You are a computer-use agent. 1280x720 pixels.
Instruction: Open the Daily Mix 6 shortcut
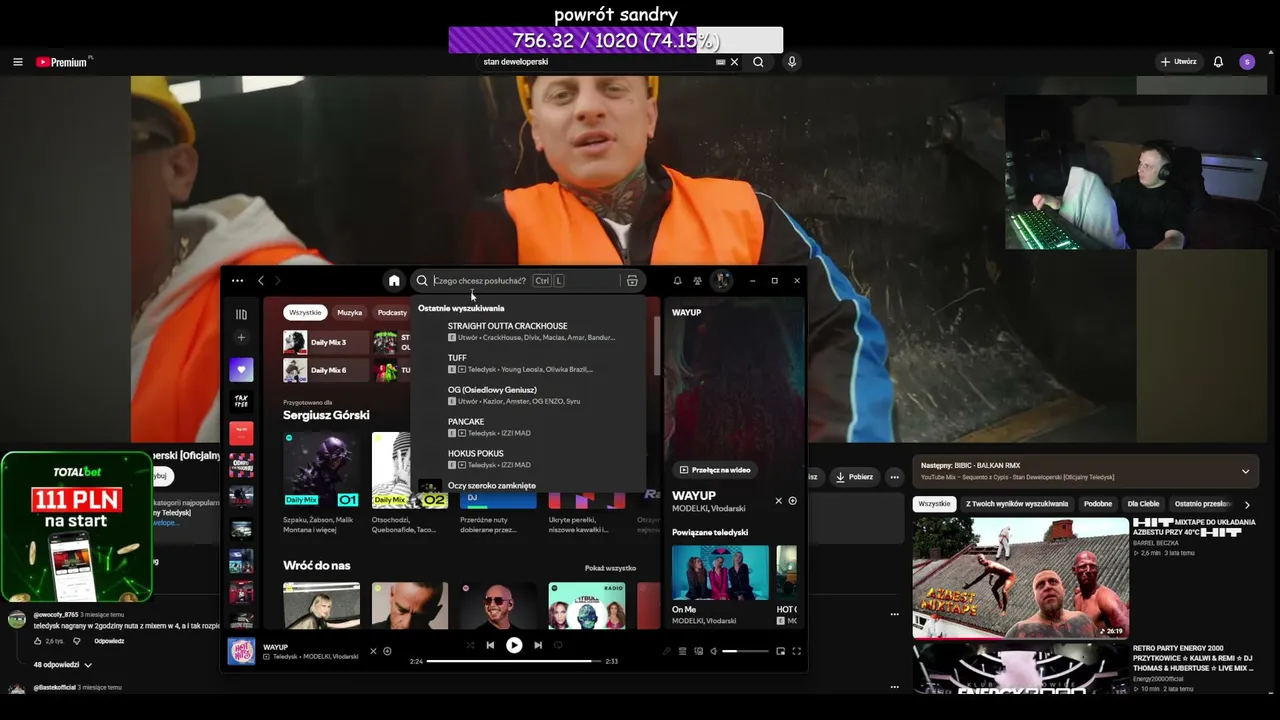click(x=324, y=370)
